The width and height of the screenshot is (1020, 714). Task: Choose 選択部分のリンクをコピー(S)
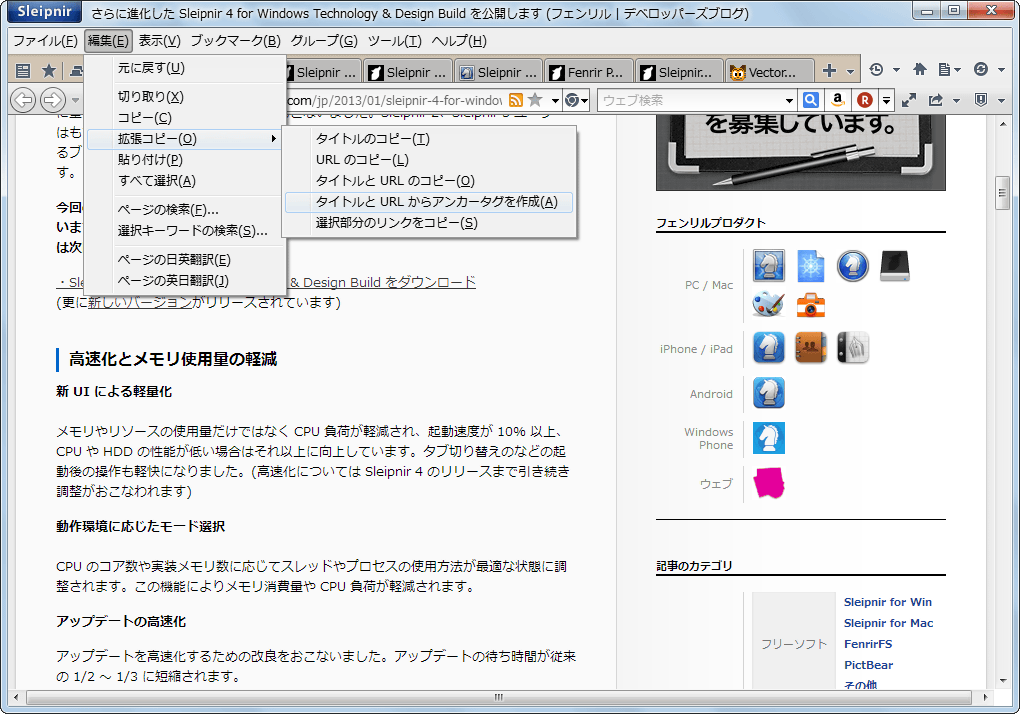tap(430, 223)
